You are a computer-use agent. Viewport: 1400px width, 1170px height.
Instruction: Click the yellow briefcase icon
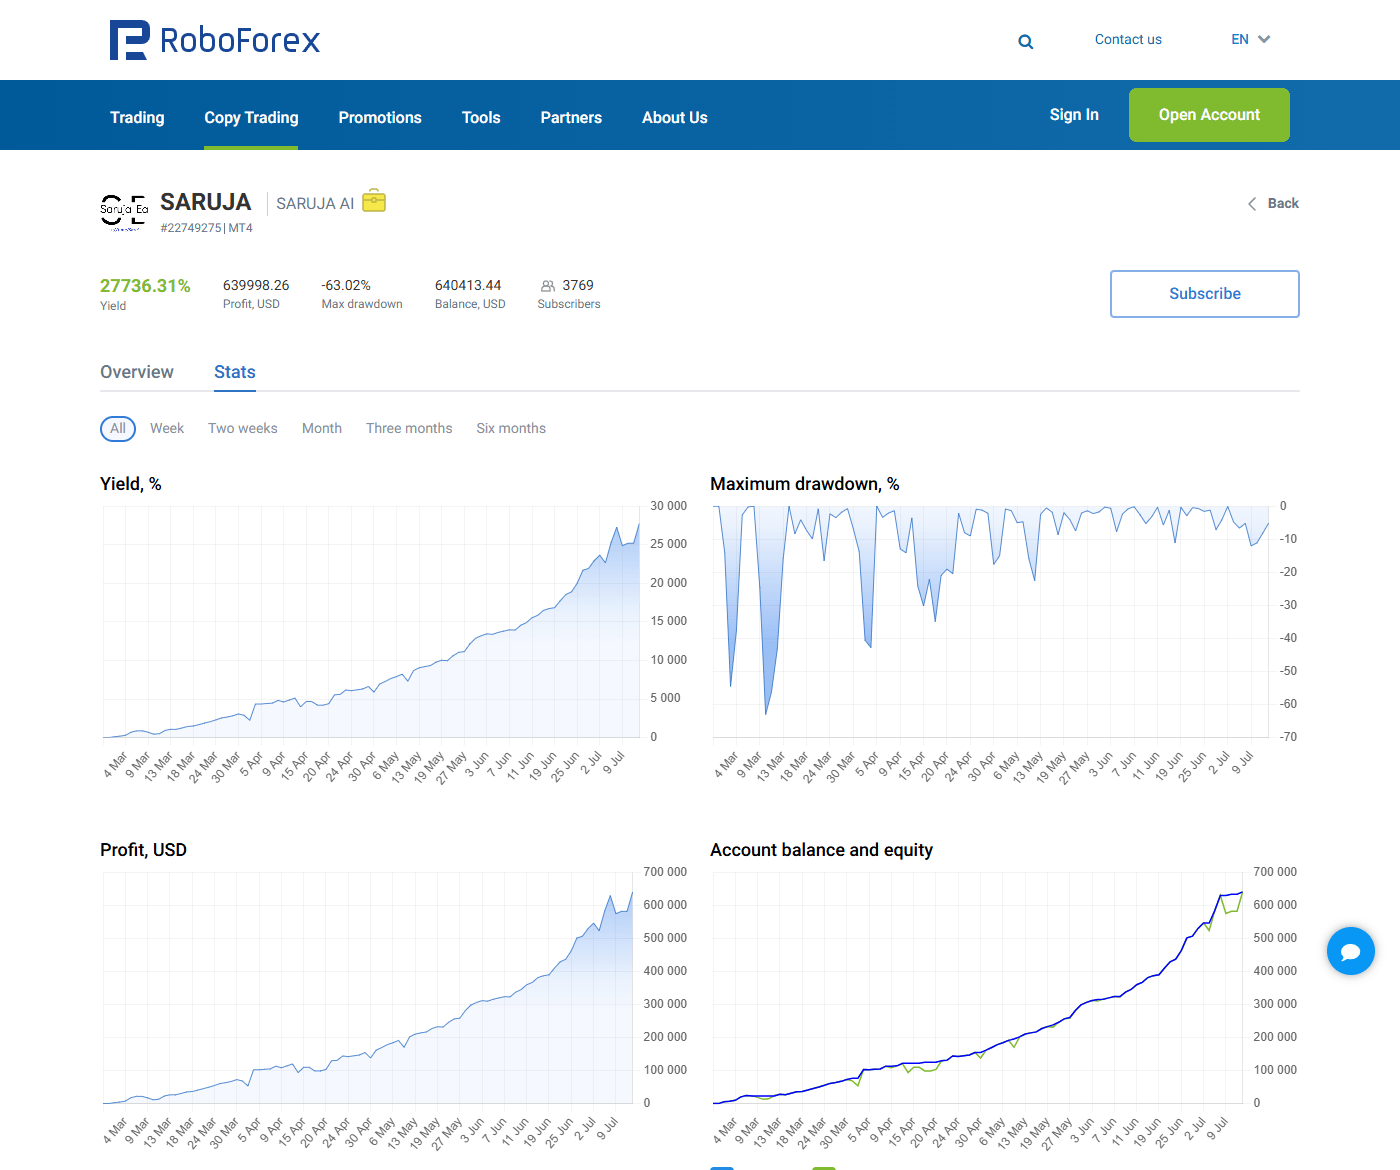(x=374, y=201)
